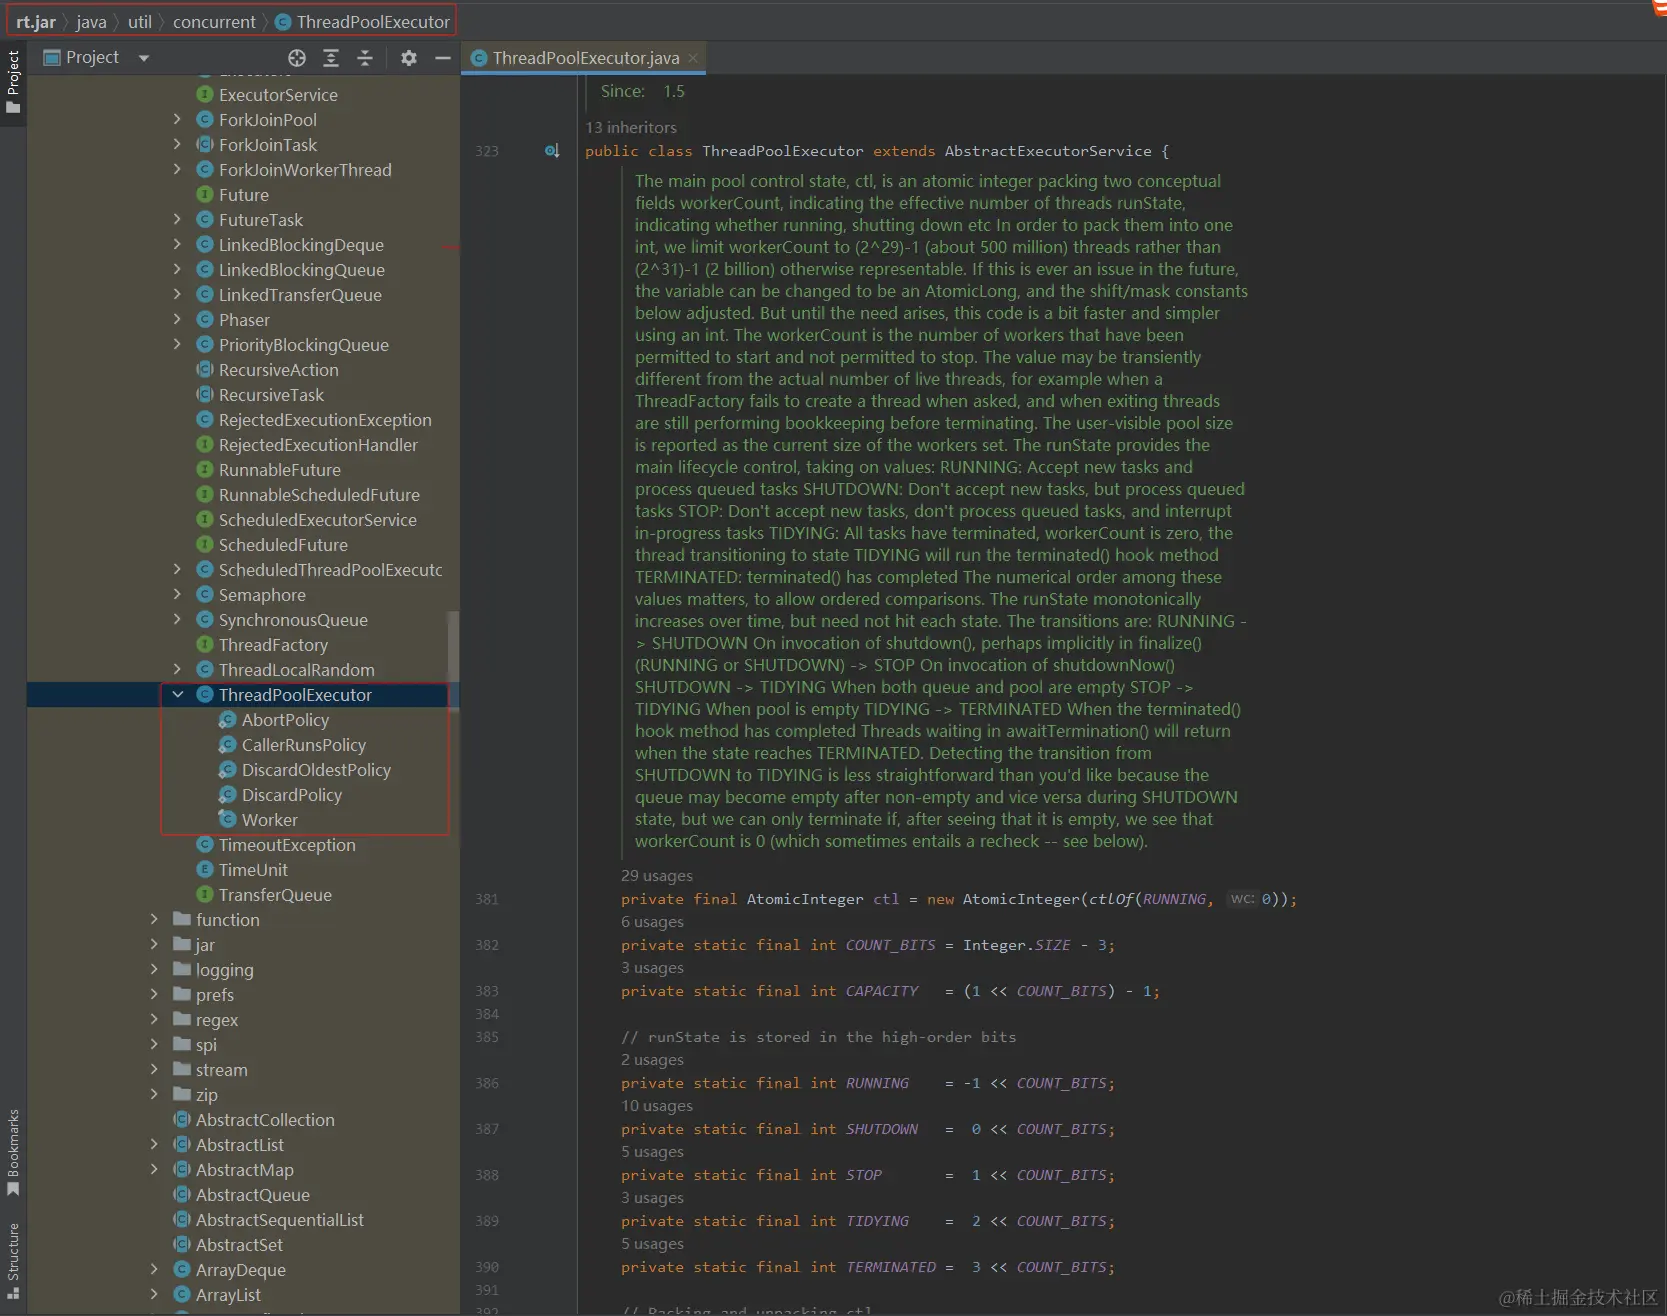The width and height of the screenshot is (1667, 1316).
Task: Expand the LinkedBlockingQueue tree node
Action: coord(178,269)
